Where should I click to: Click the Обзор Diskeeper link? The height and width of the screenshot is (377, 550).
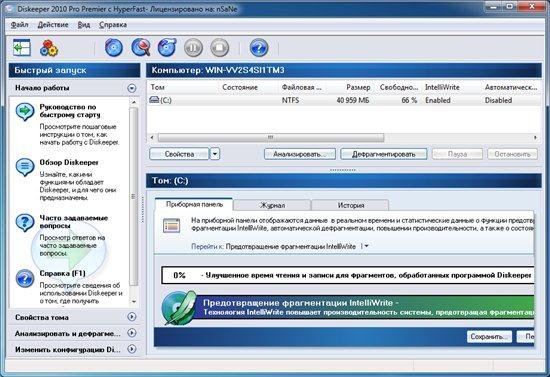69,162
